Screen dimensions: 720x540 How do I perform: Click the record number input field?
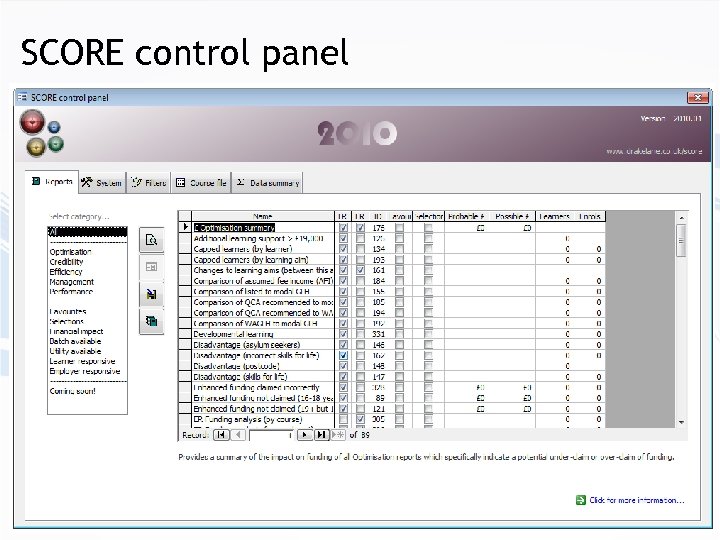click(x=271, y=434)
